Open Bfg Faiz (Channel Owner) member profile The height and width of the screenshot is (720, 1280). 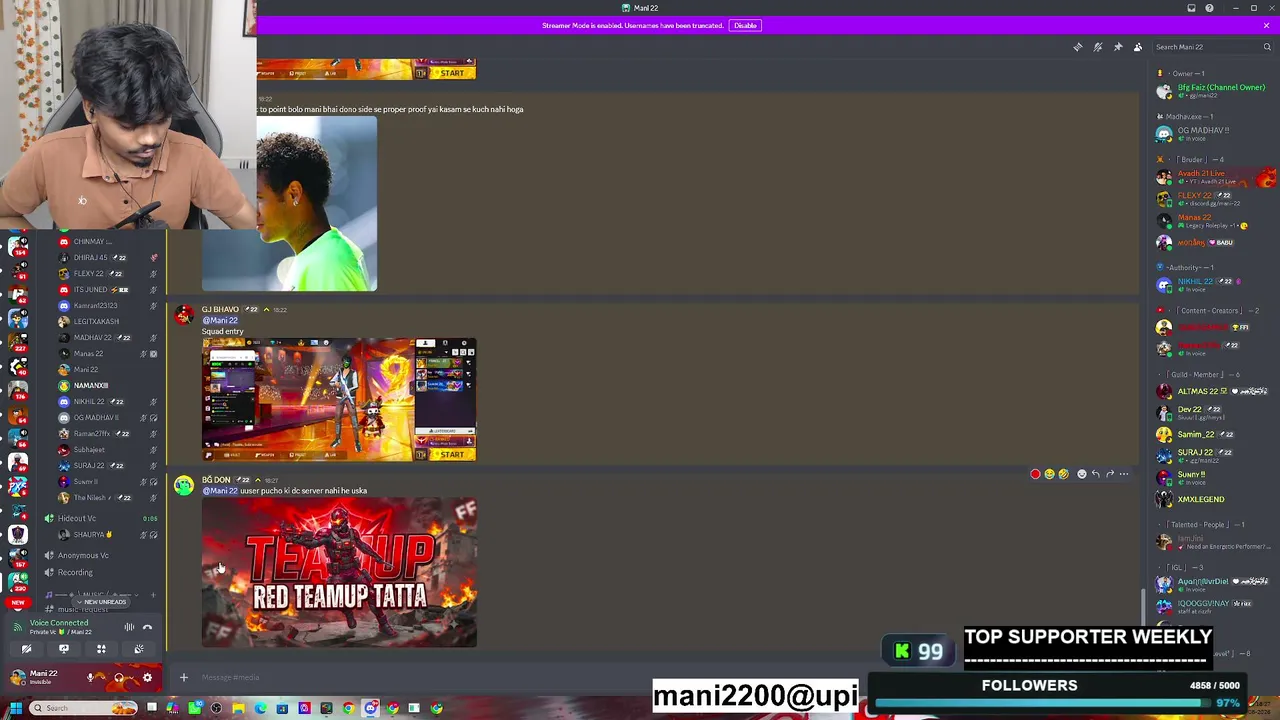(x=1214, y=90)
